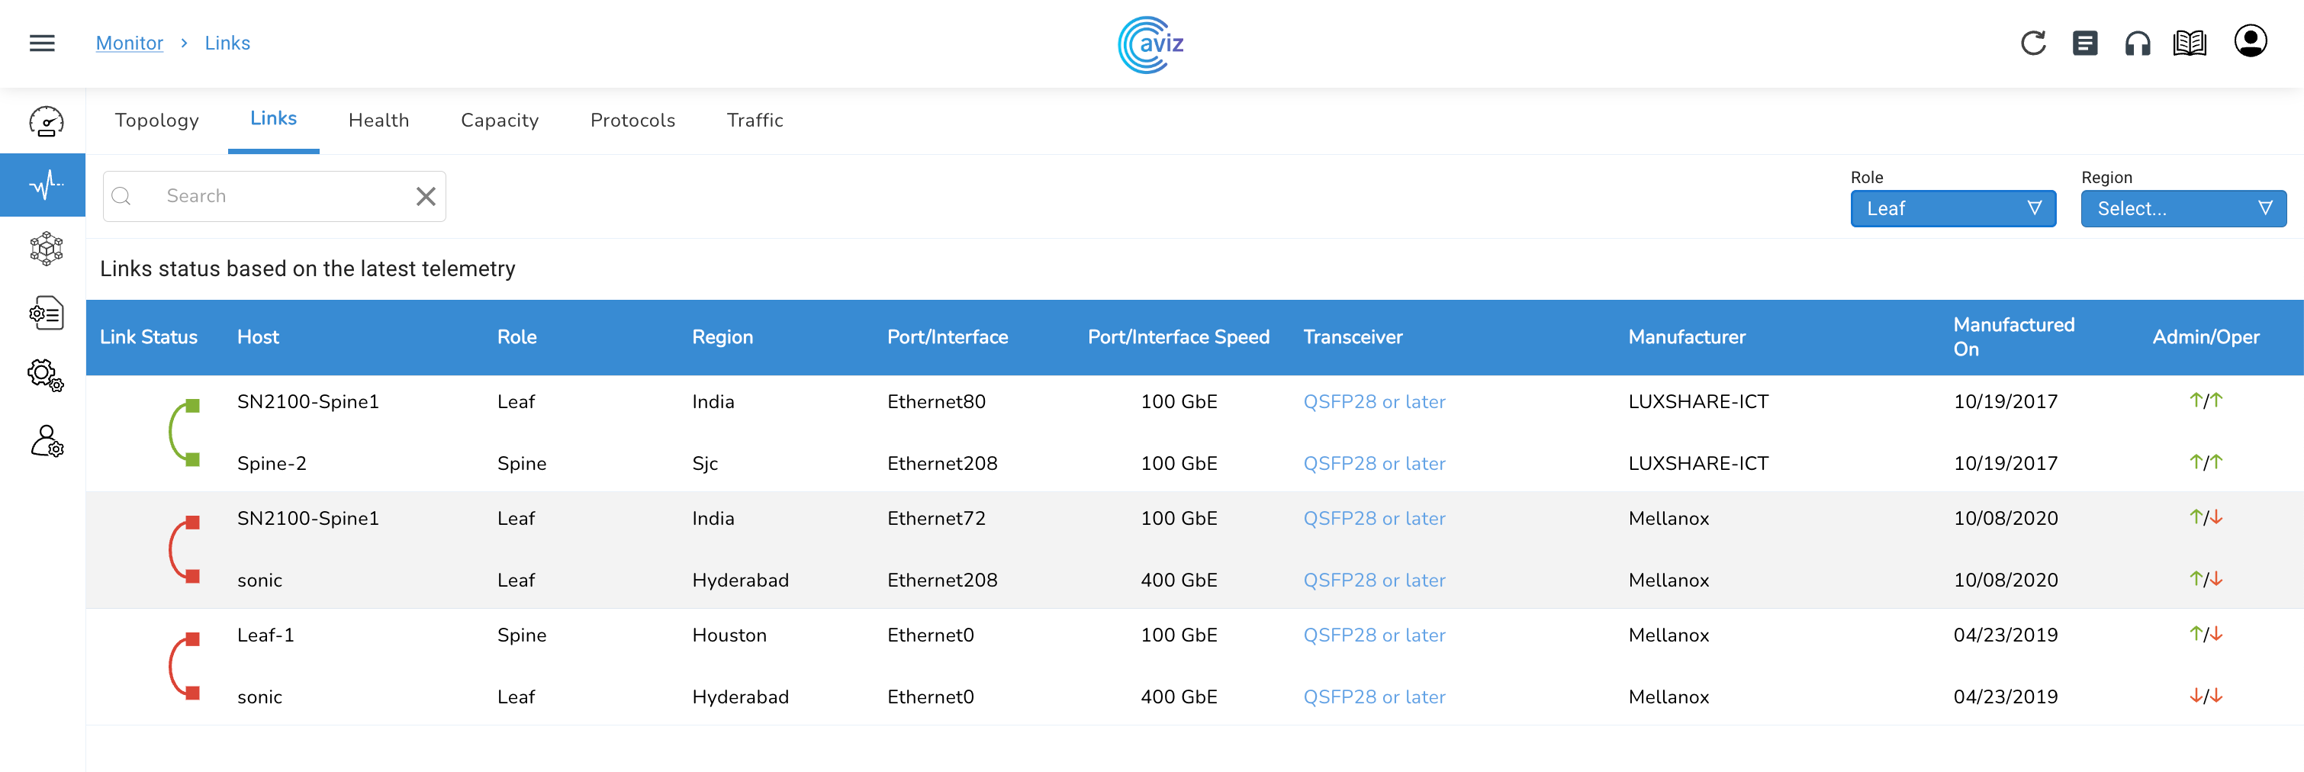Screen dimensions: 2304x772
Task: Open the Protocols tab
Action: point(632,120)
